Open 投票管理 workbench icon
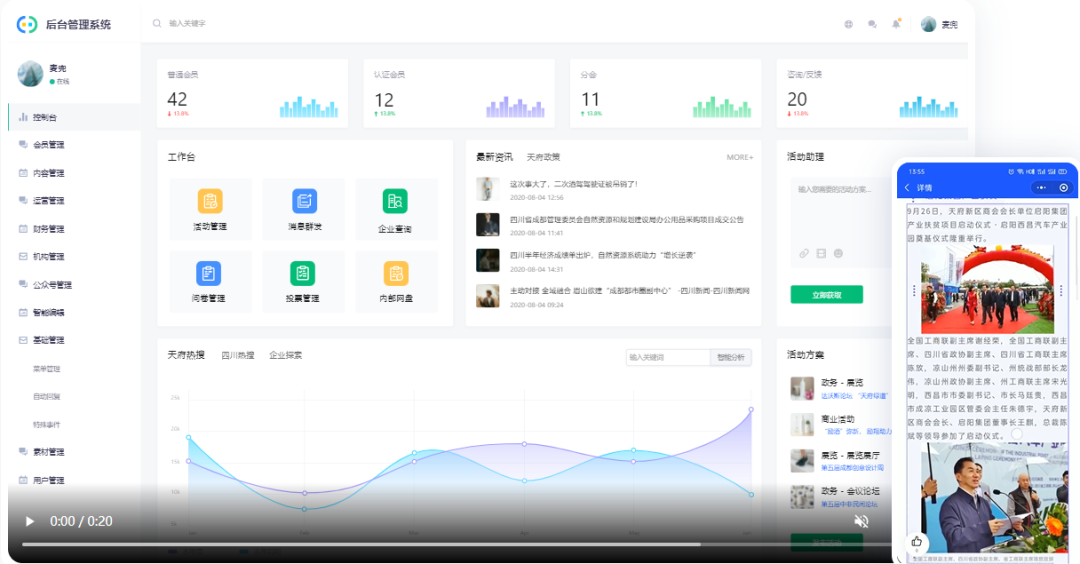 [302, 273]
